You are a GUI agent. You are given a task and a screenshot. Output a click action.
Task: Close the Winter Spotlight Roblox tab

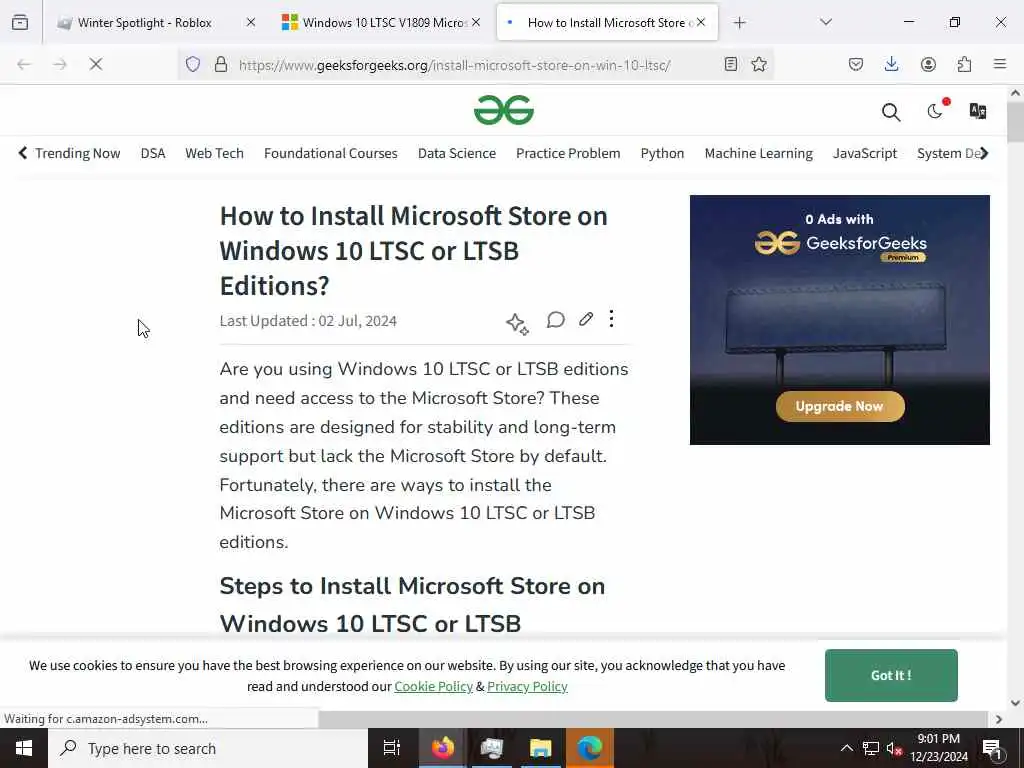251,22
